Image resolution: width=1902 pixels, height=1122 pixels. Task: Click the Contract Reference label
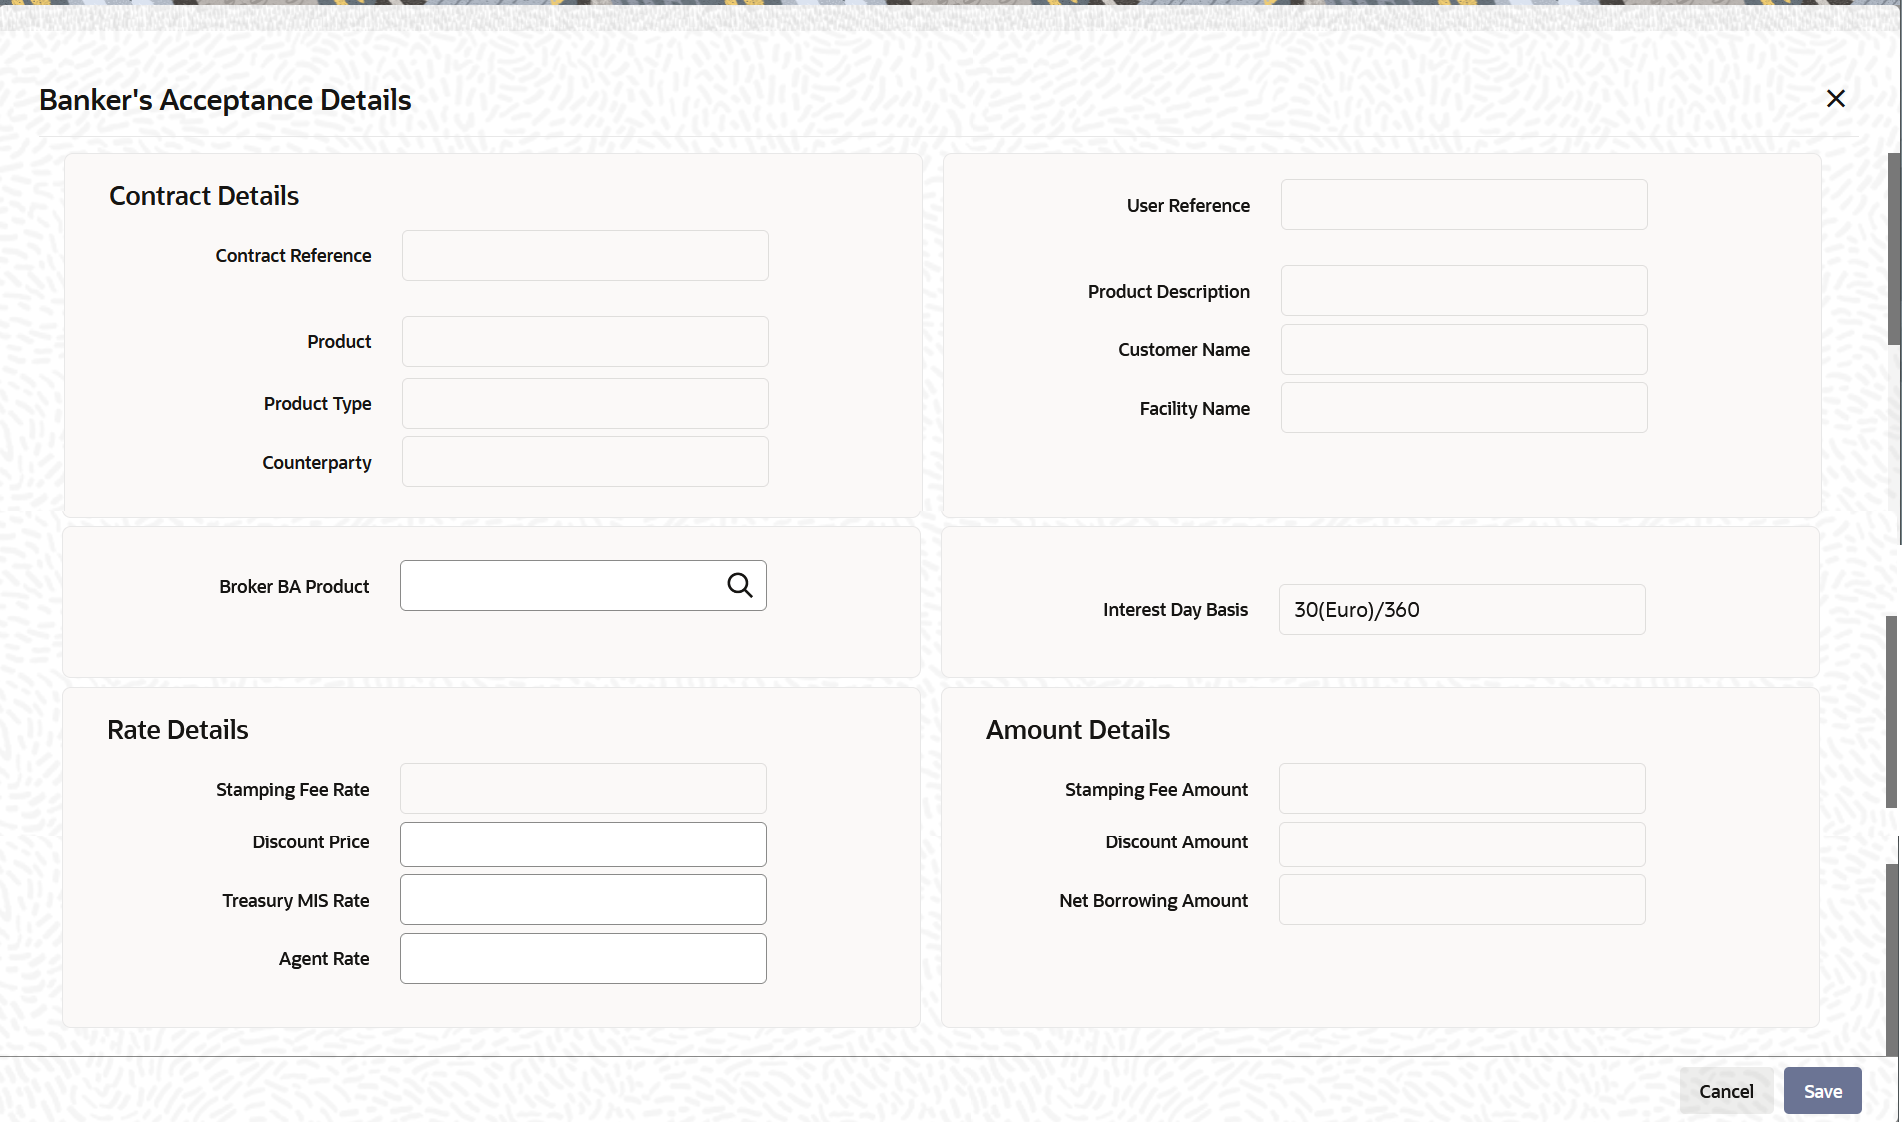point(293,256)
